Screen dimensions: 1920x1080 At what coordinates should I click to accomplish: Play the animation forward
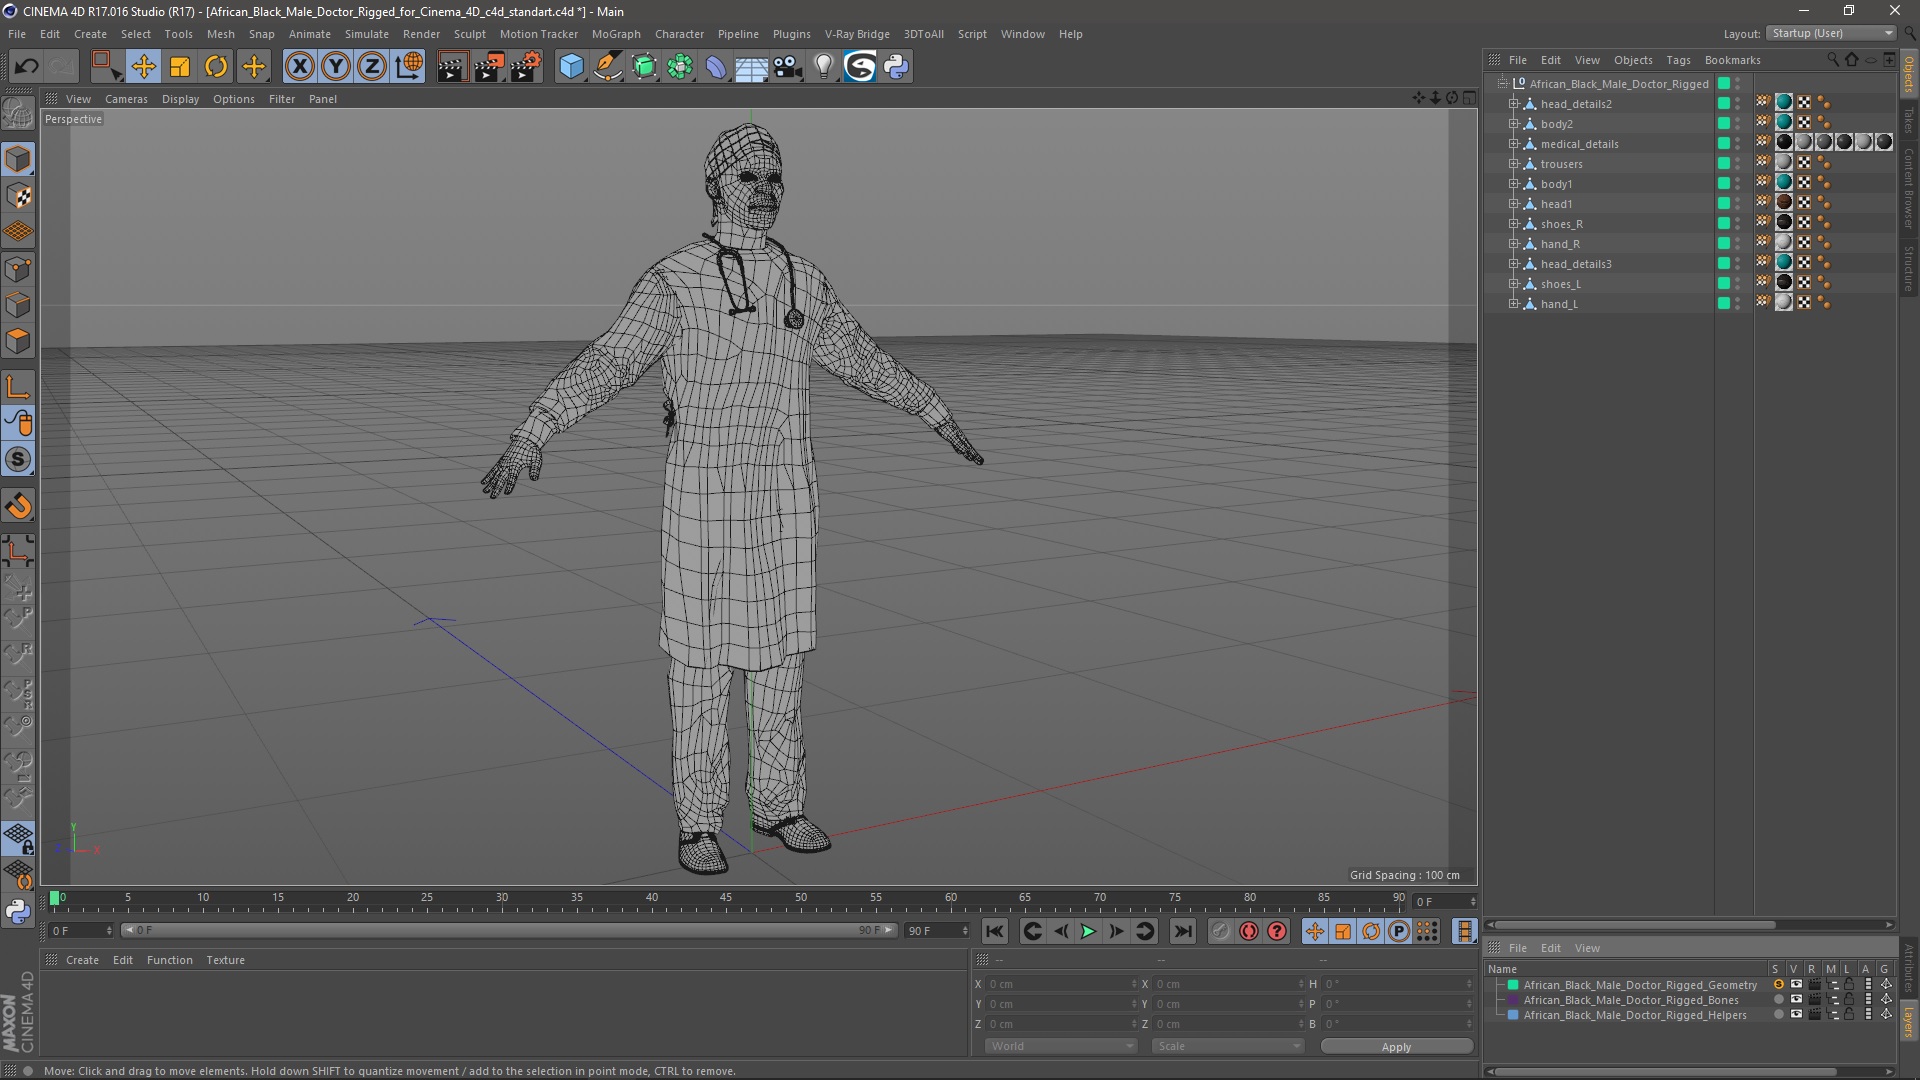coord(1088,931)
